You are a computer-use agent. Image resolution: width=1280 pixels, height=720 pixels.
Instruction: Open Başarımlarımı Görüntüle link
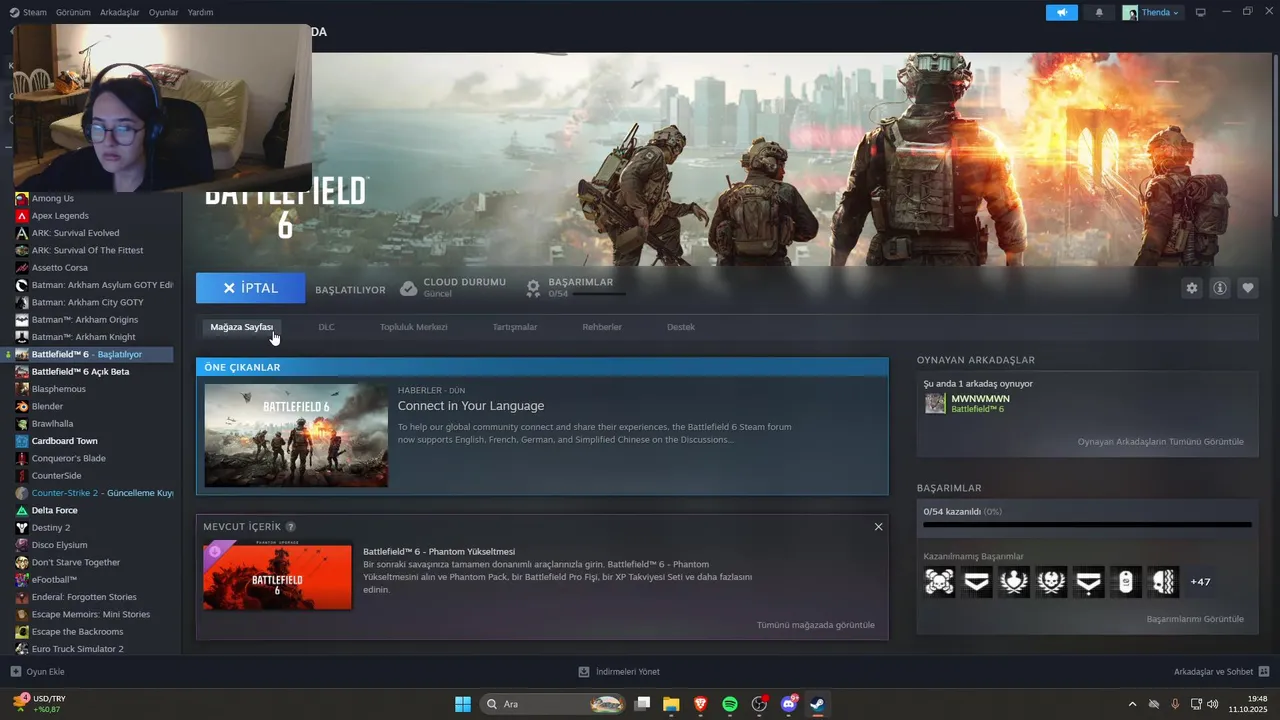1195,619
